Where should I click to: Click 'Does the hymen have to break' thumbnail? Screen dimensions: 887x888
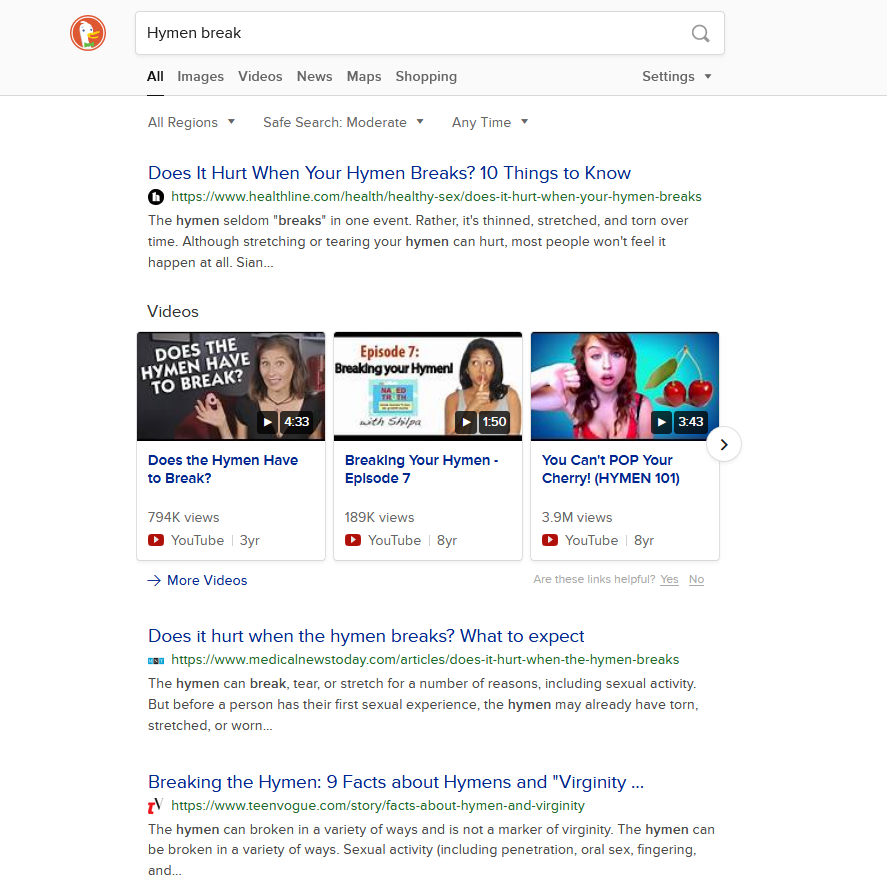(x=231, y=386)
